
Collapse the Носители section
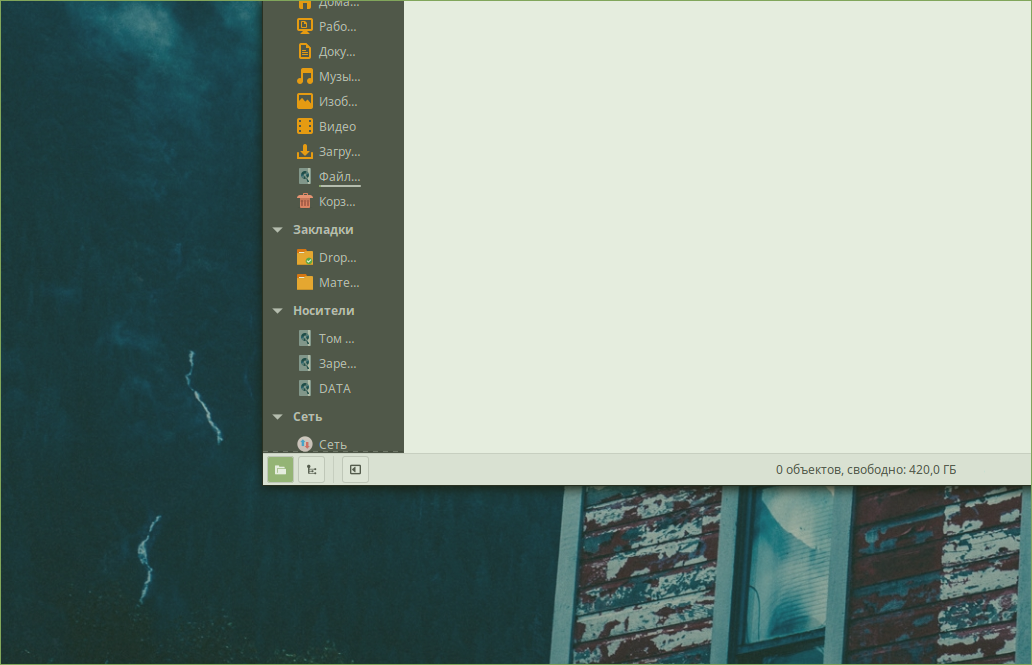[278, 311]
